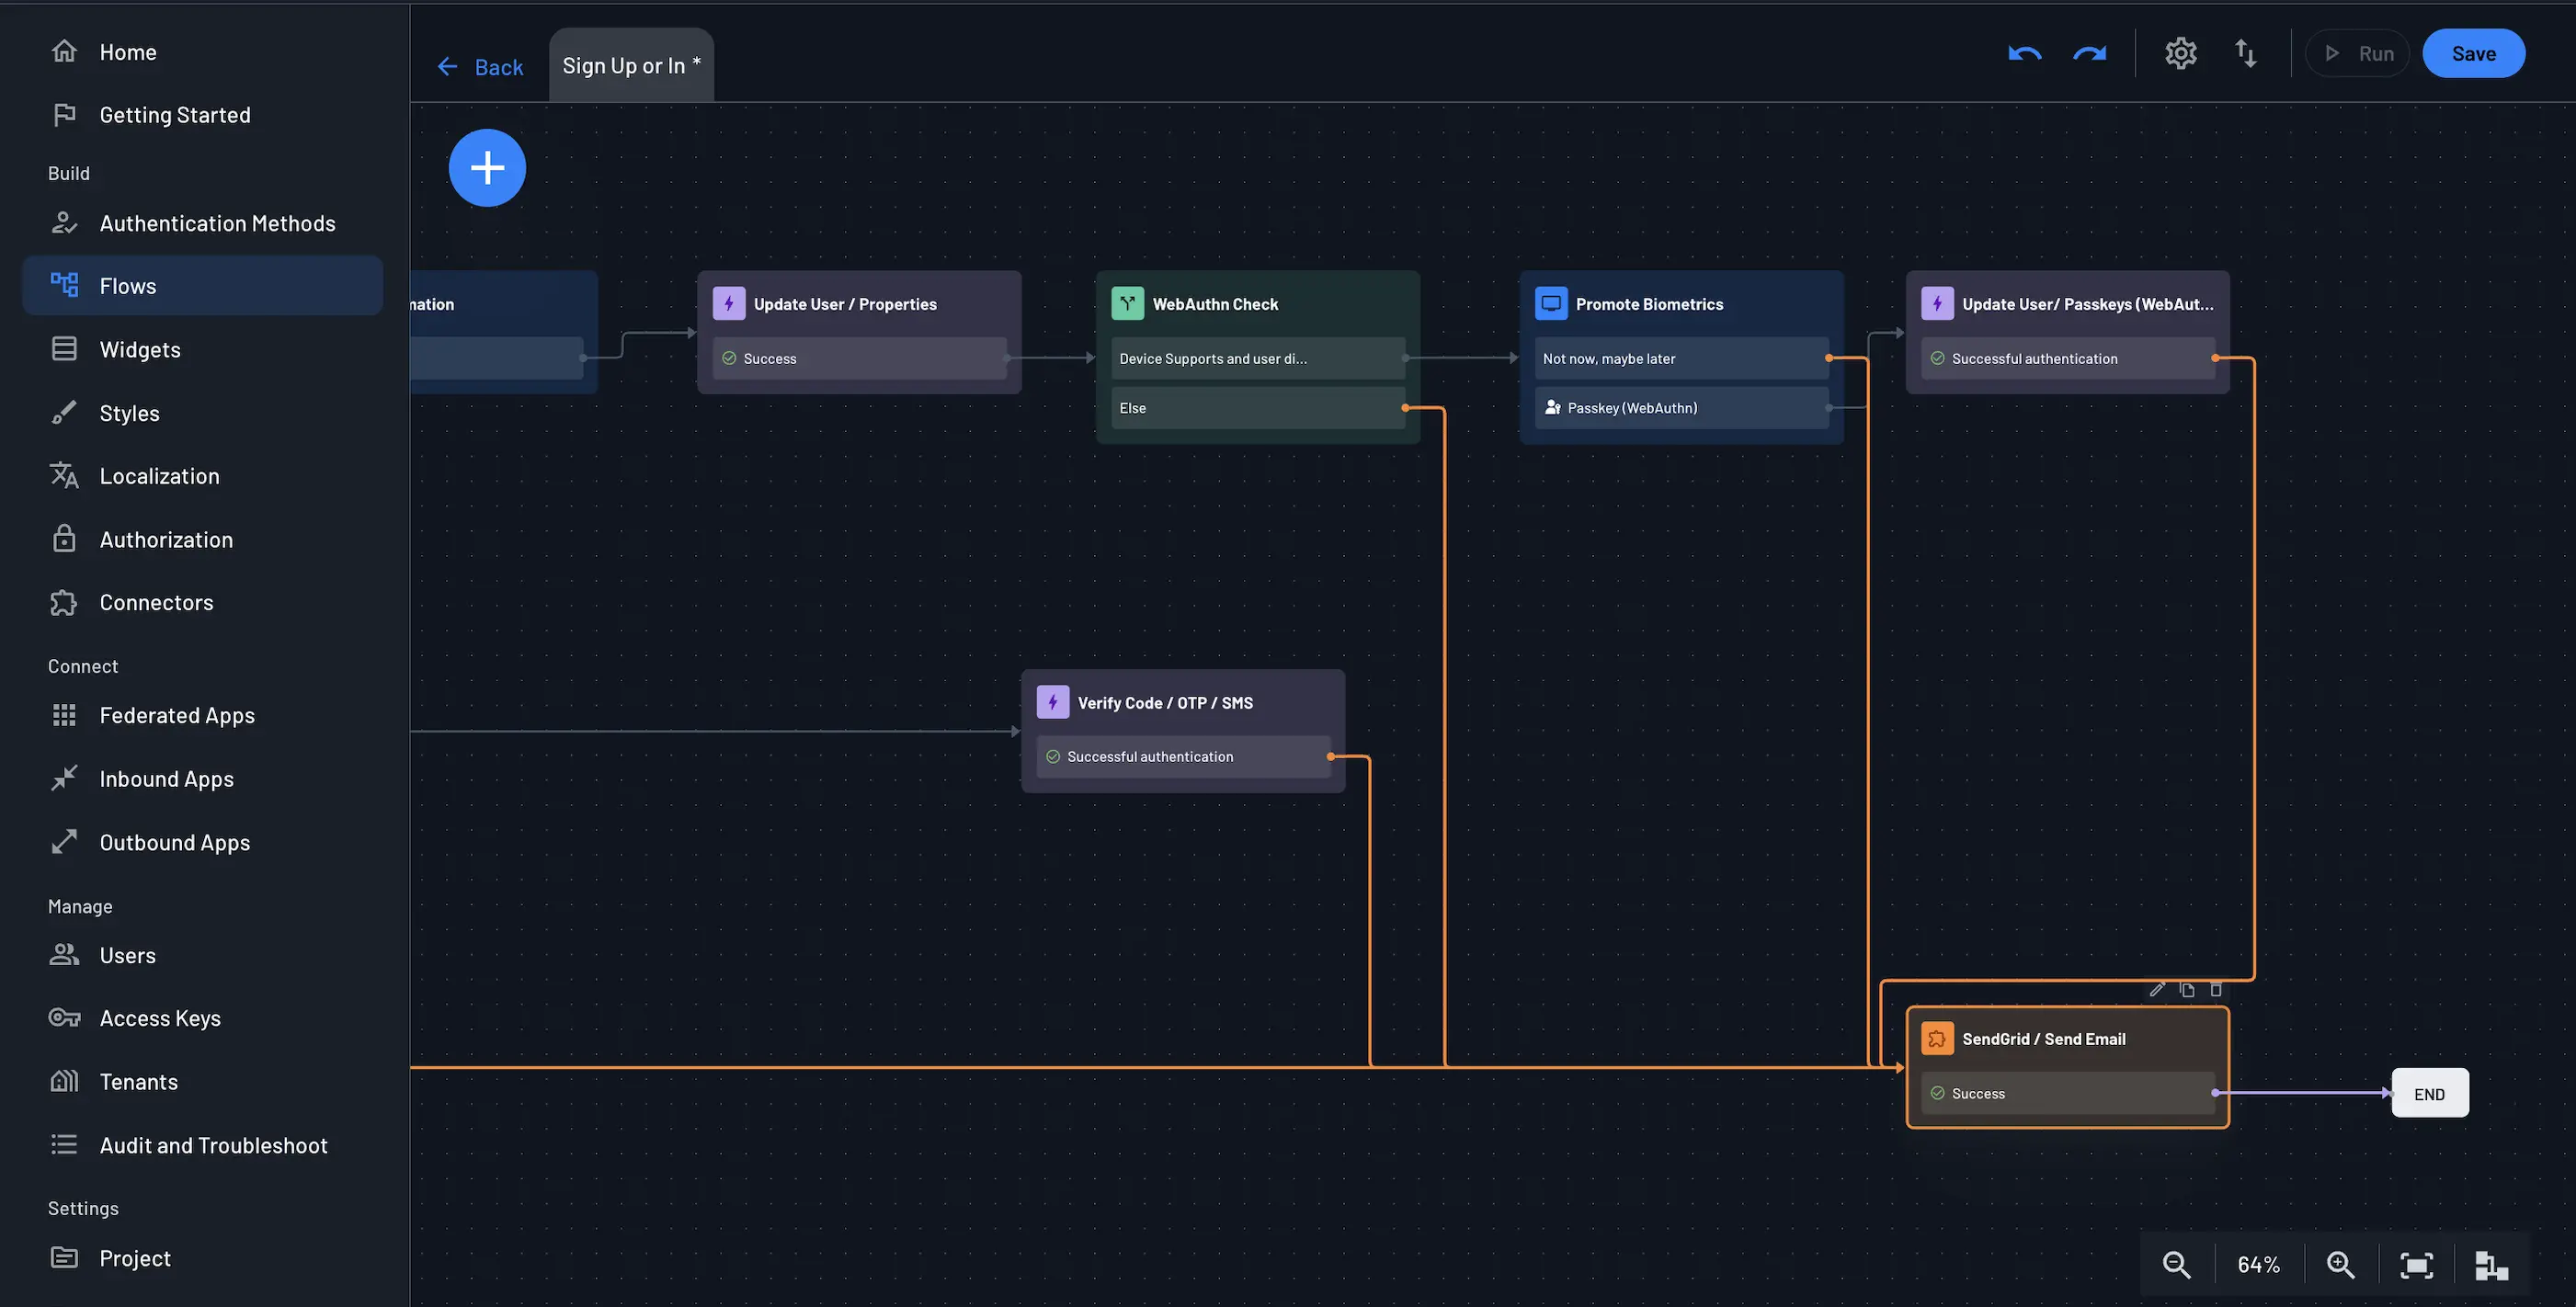Screen dimensions: 2576x1307
Task: Duplicate the SendGrid node via copy icon
Action: pyautogui.click(x=2187, y=990)
